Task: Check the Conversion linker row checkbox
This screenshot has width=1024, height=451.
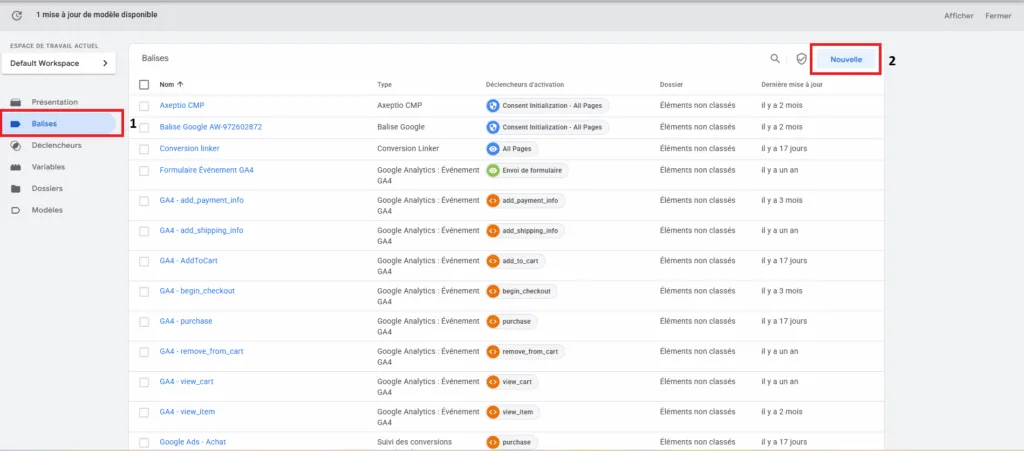Action: [144, 149]
